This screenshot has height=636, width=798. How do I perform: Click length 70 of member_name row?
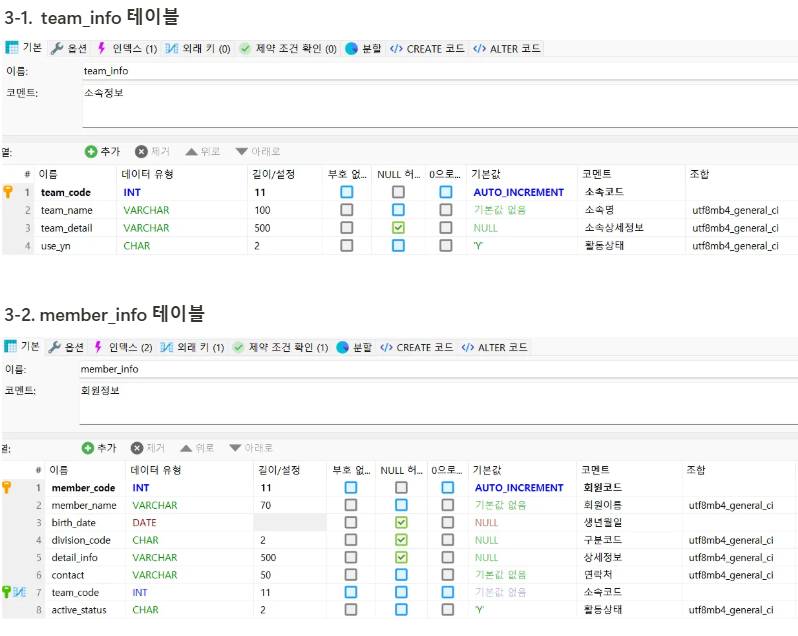coord(266,505)
